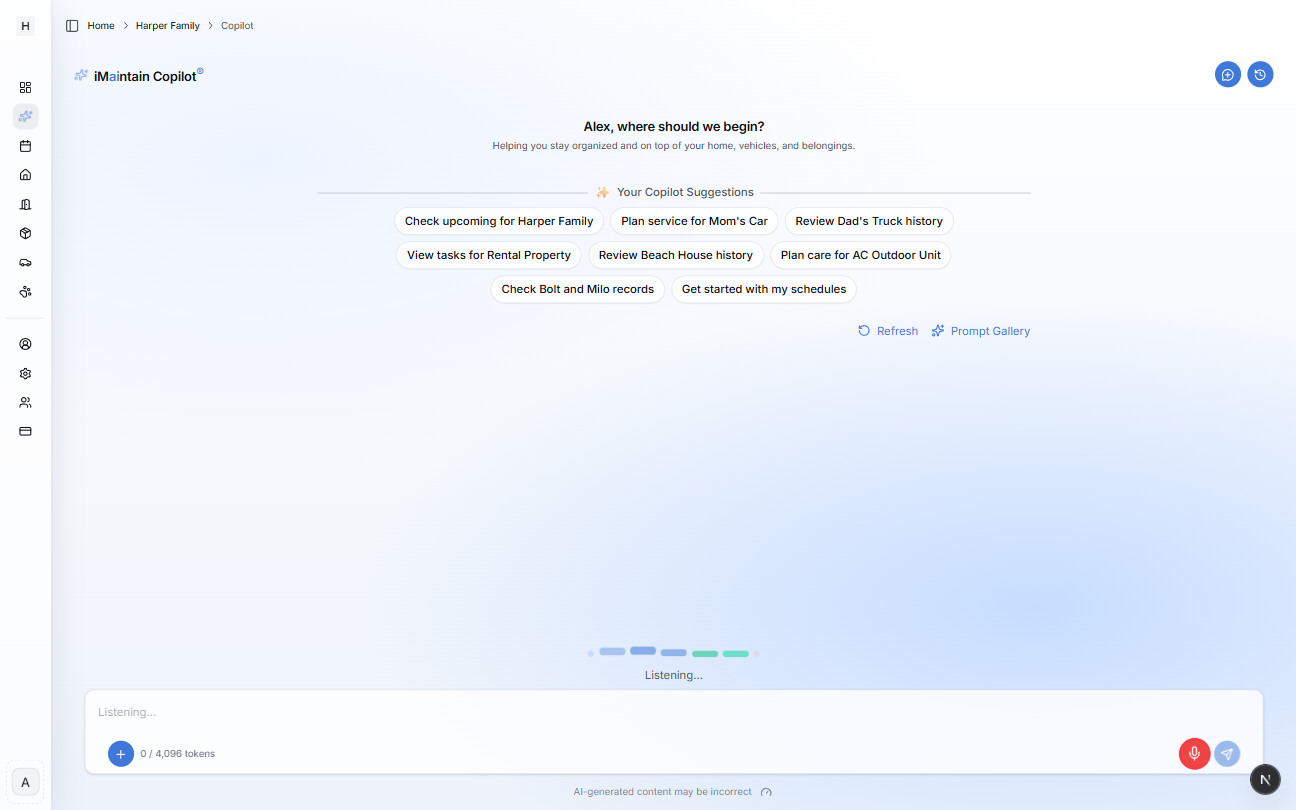Toggle voice input with the red microphone
The image size is (1296, 810).
click(1194, 753)
